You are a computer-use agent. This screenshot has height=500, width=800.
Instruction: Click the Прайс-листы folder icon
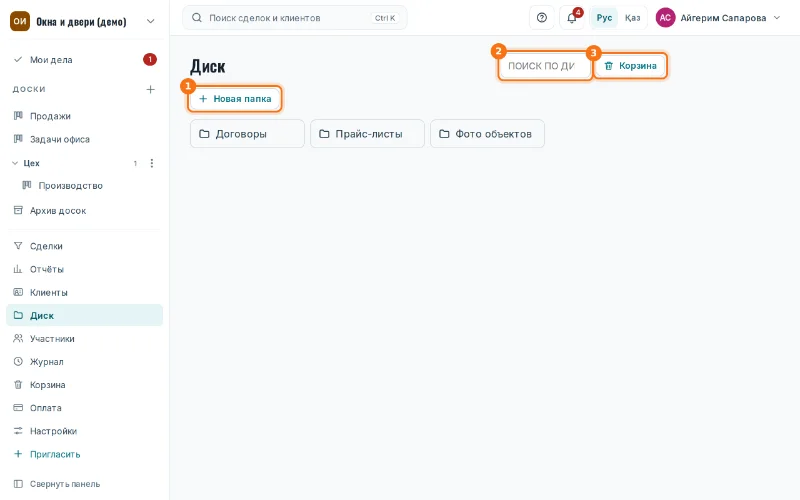[324, 134]
